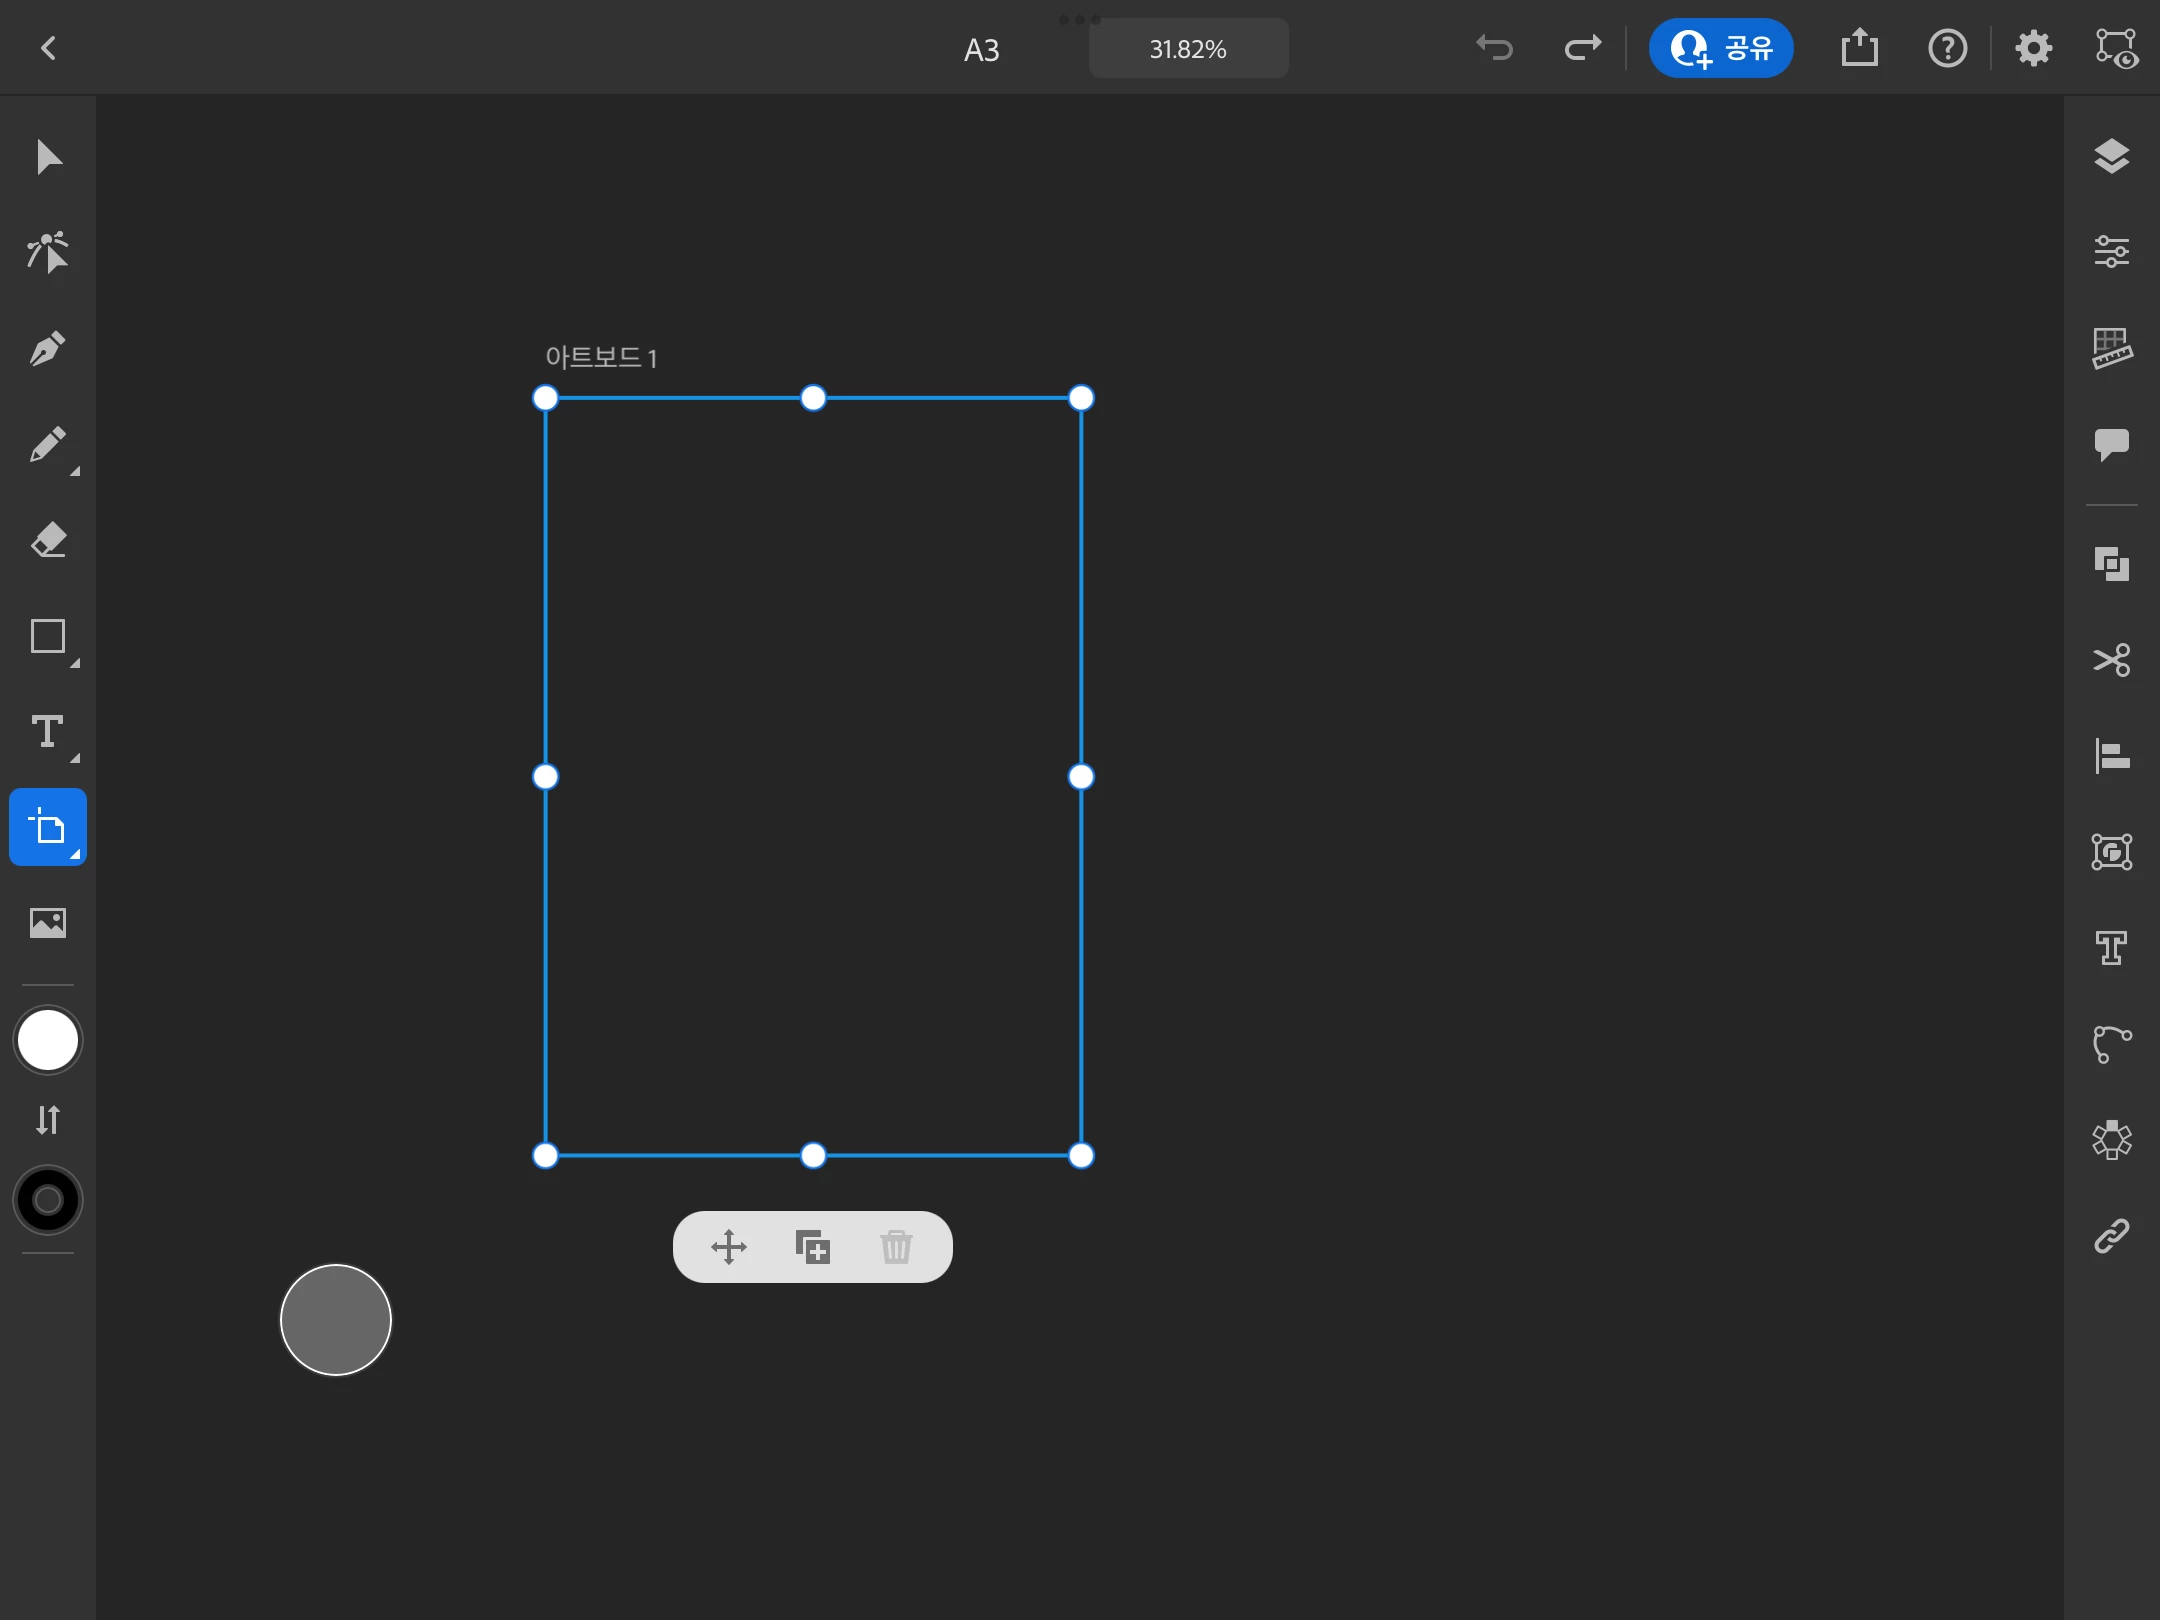2160x1620 pixels.
Task: Swap fill and stroke colors
Action: 47,1119
